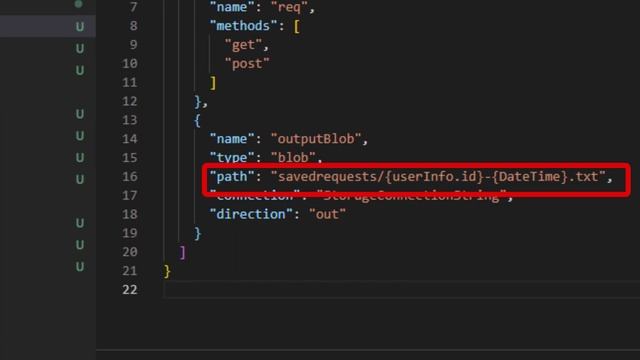Click the "post" string value
This screenshot has width=640, height=360.
click(x=247, y=64)
